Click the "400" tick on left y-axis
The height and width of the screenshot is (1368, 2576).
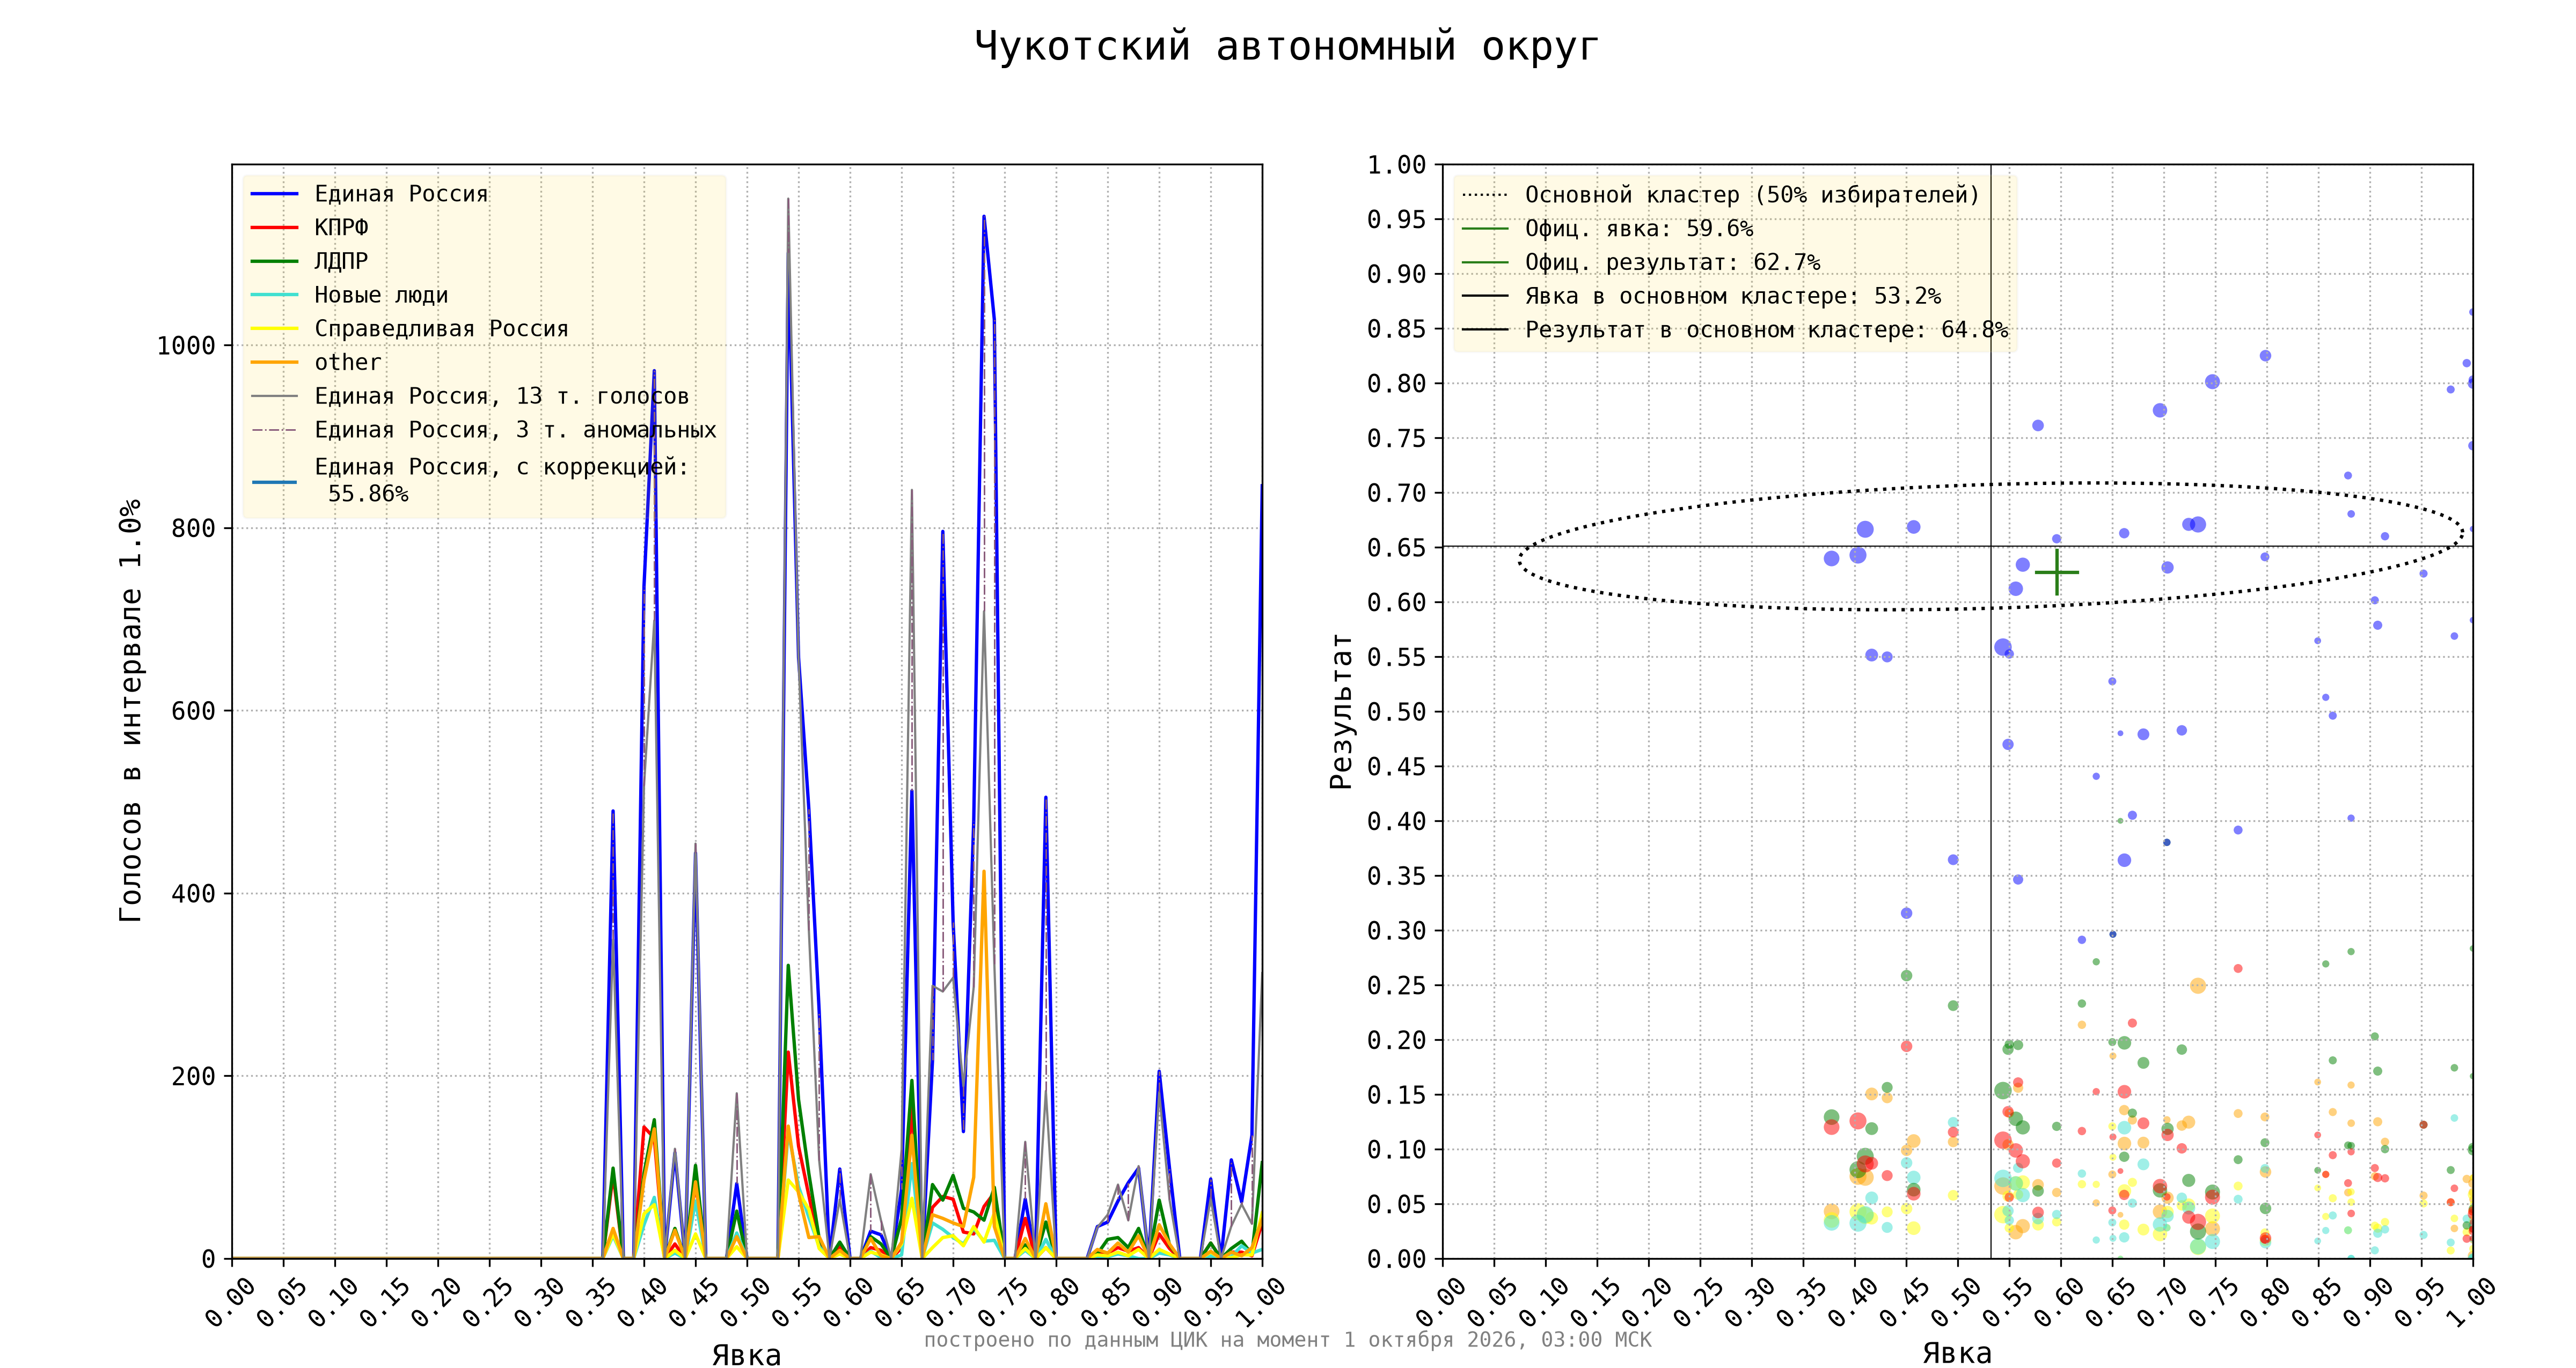point(193,894)
